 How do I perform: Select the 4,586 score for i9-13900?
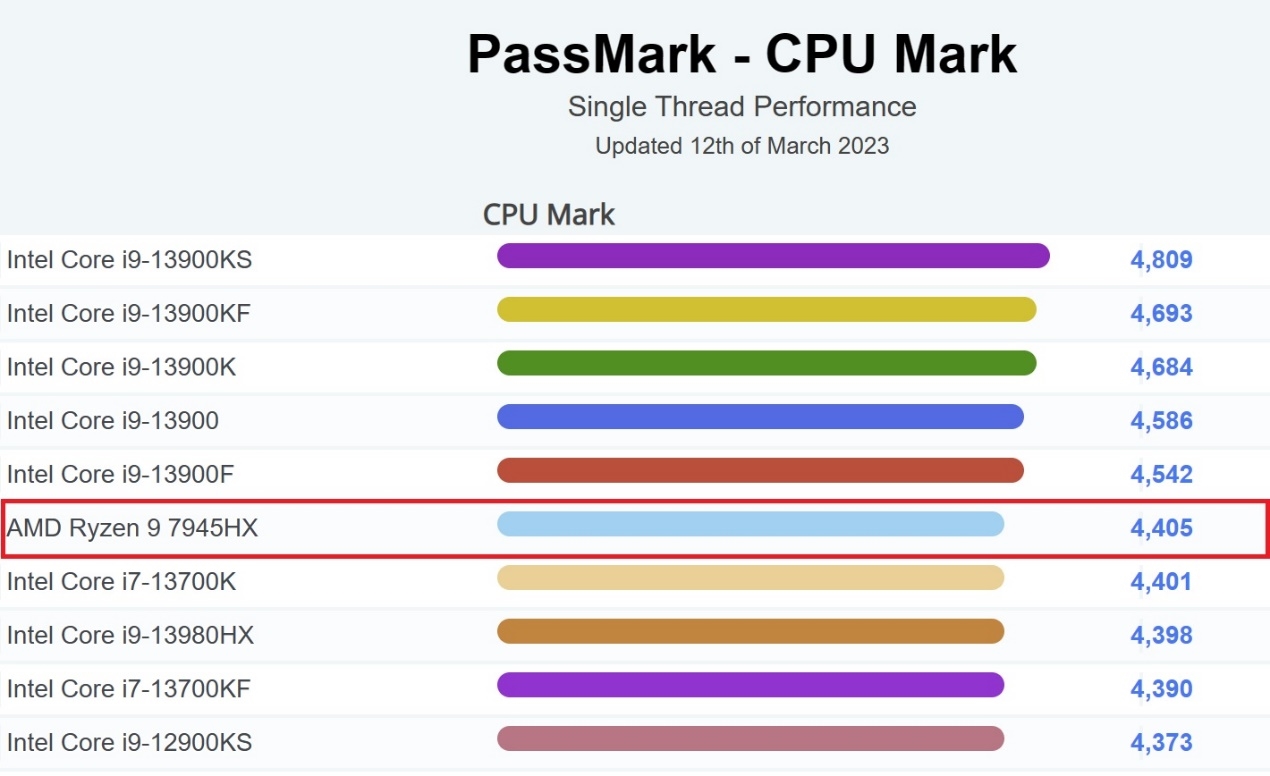(1161, 421)
